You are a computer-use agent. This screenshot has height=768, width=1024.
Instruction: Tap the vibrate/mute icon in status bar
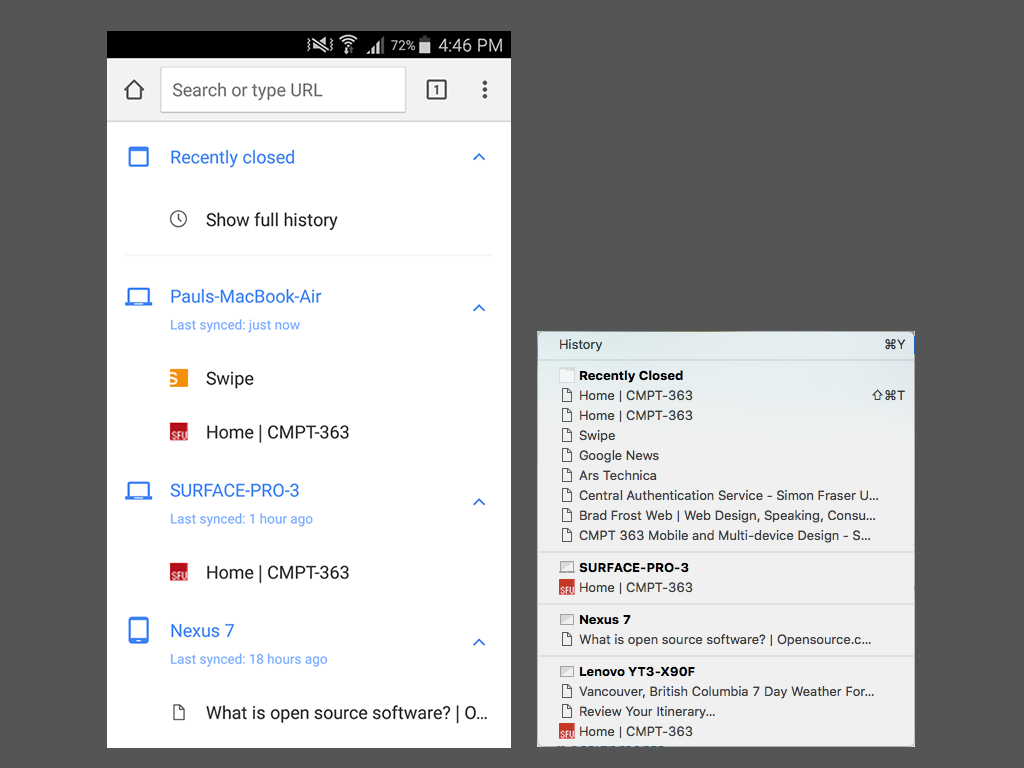coord(320,44)
